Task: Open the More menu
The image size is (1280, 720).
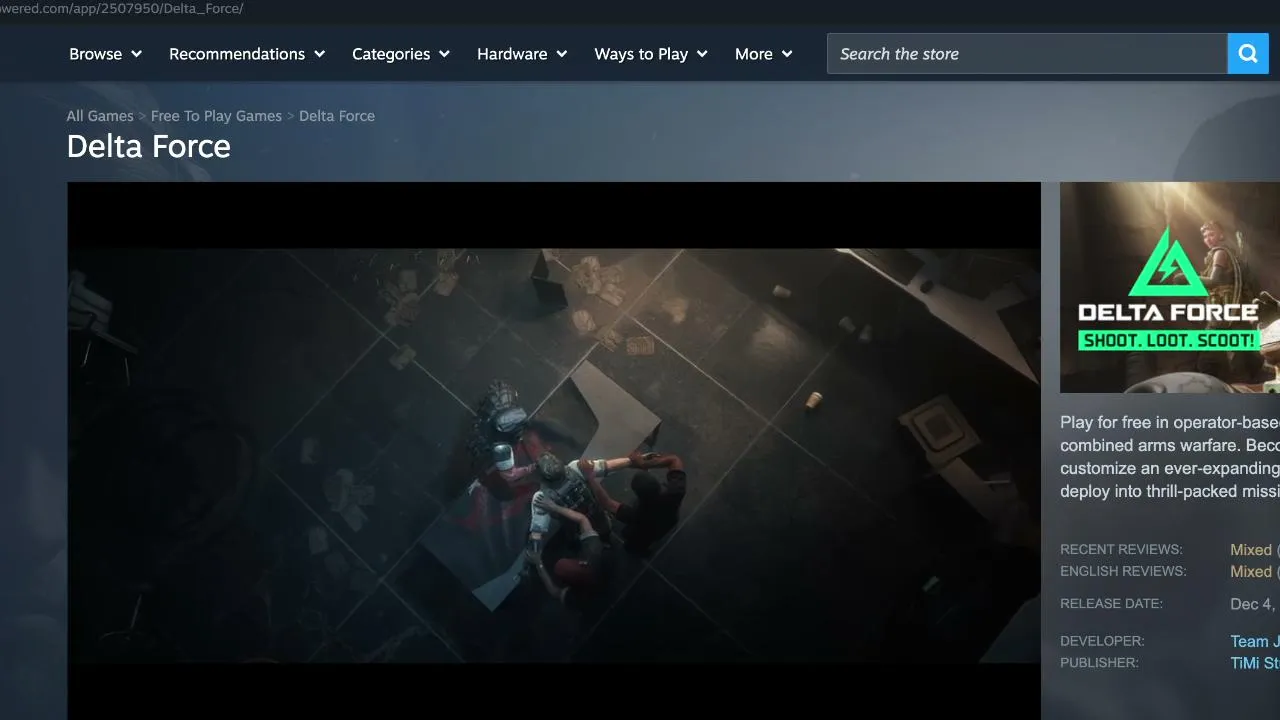Action: point(764,54)
